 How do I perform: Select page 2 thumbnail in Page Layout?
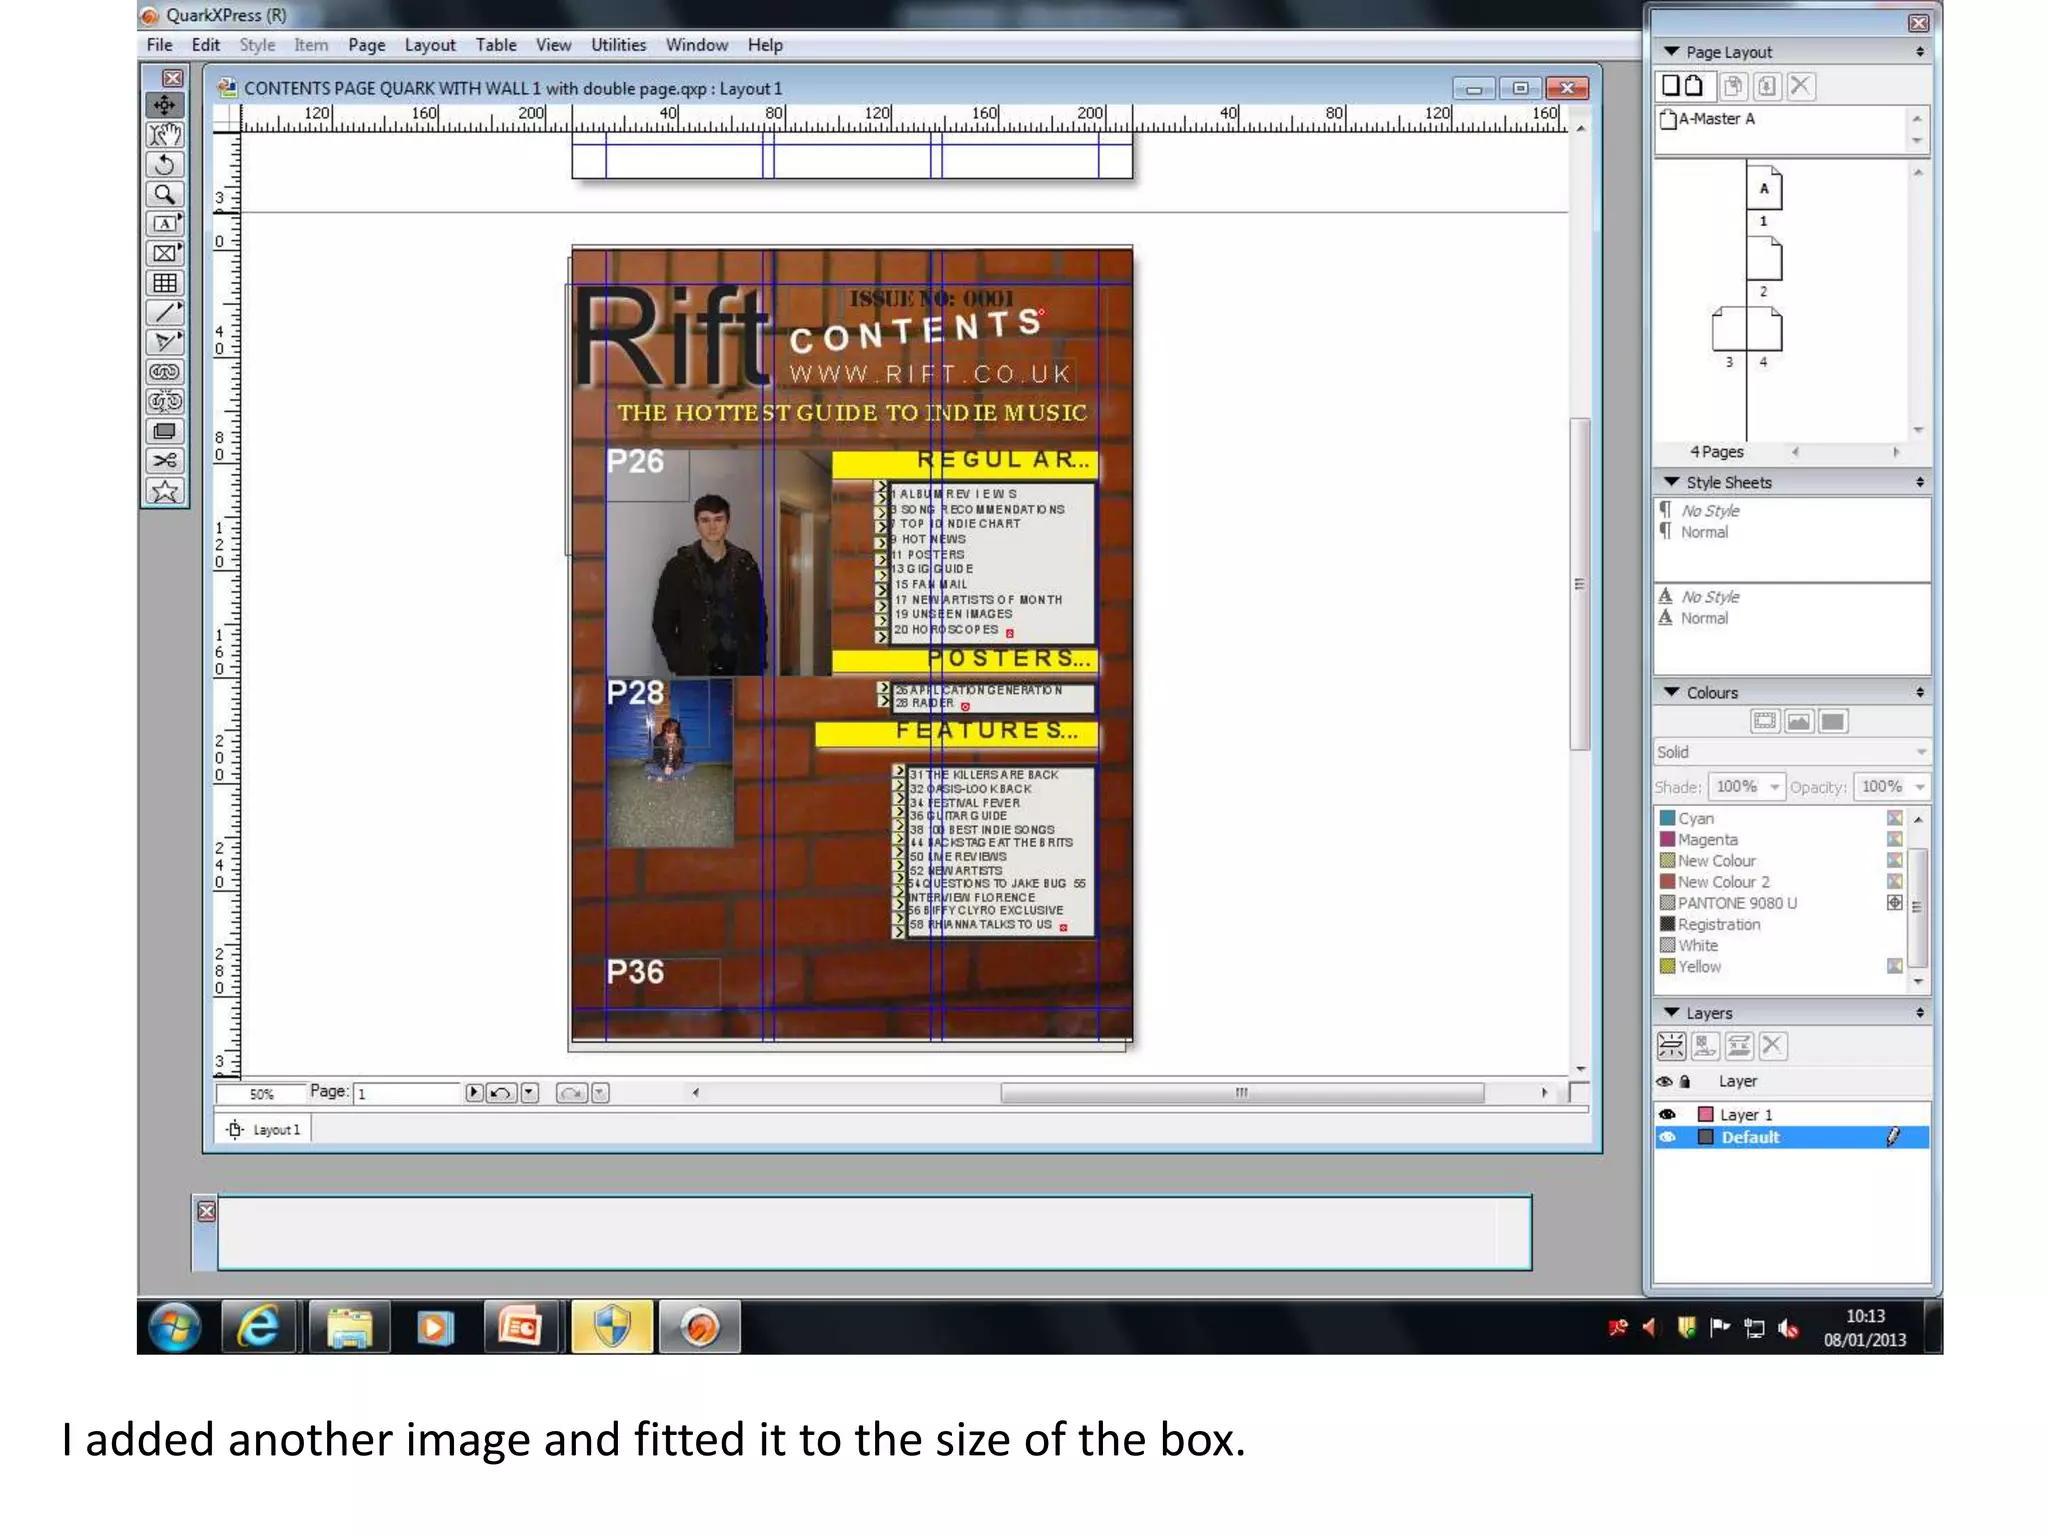1764,259
